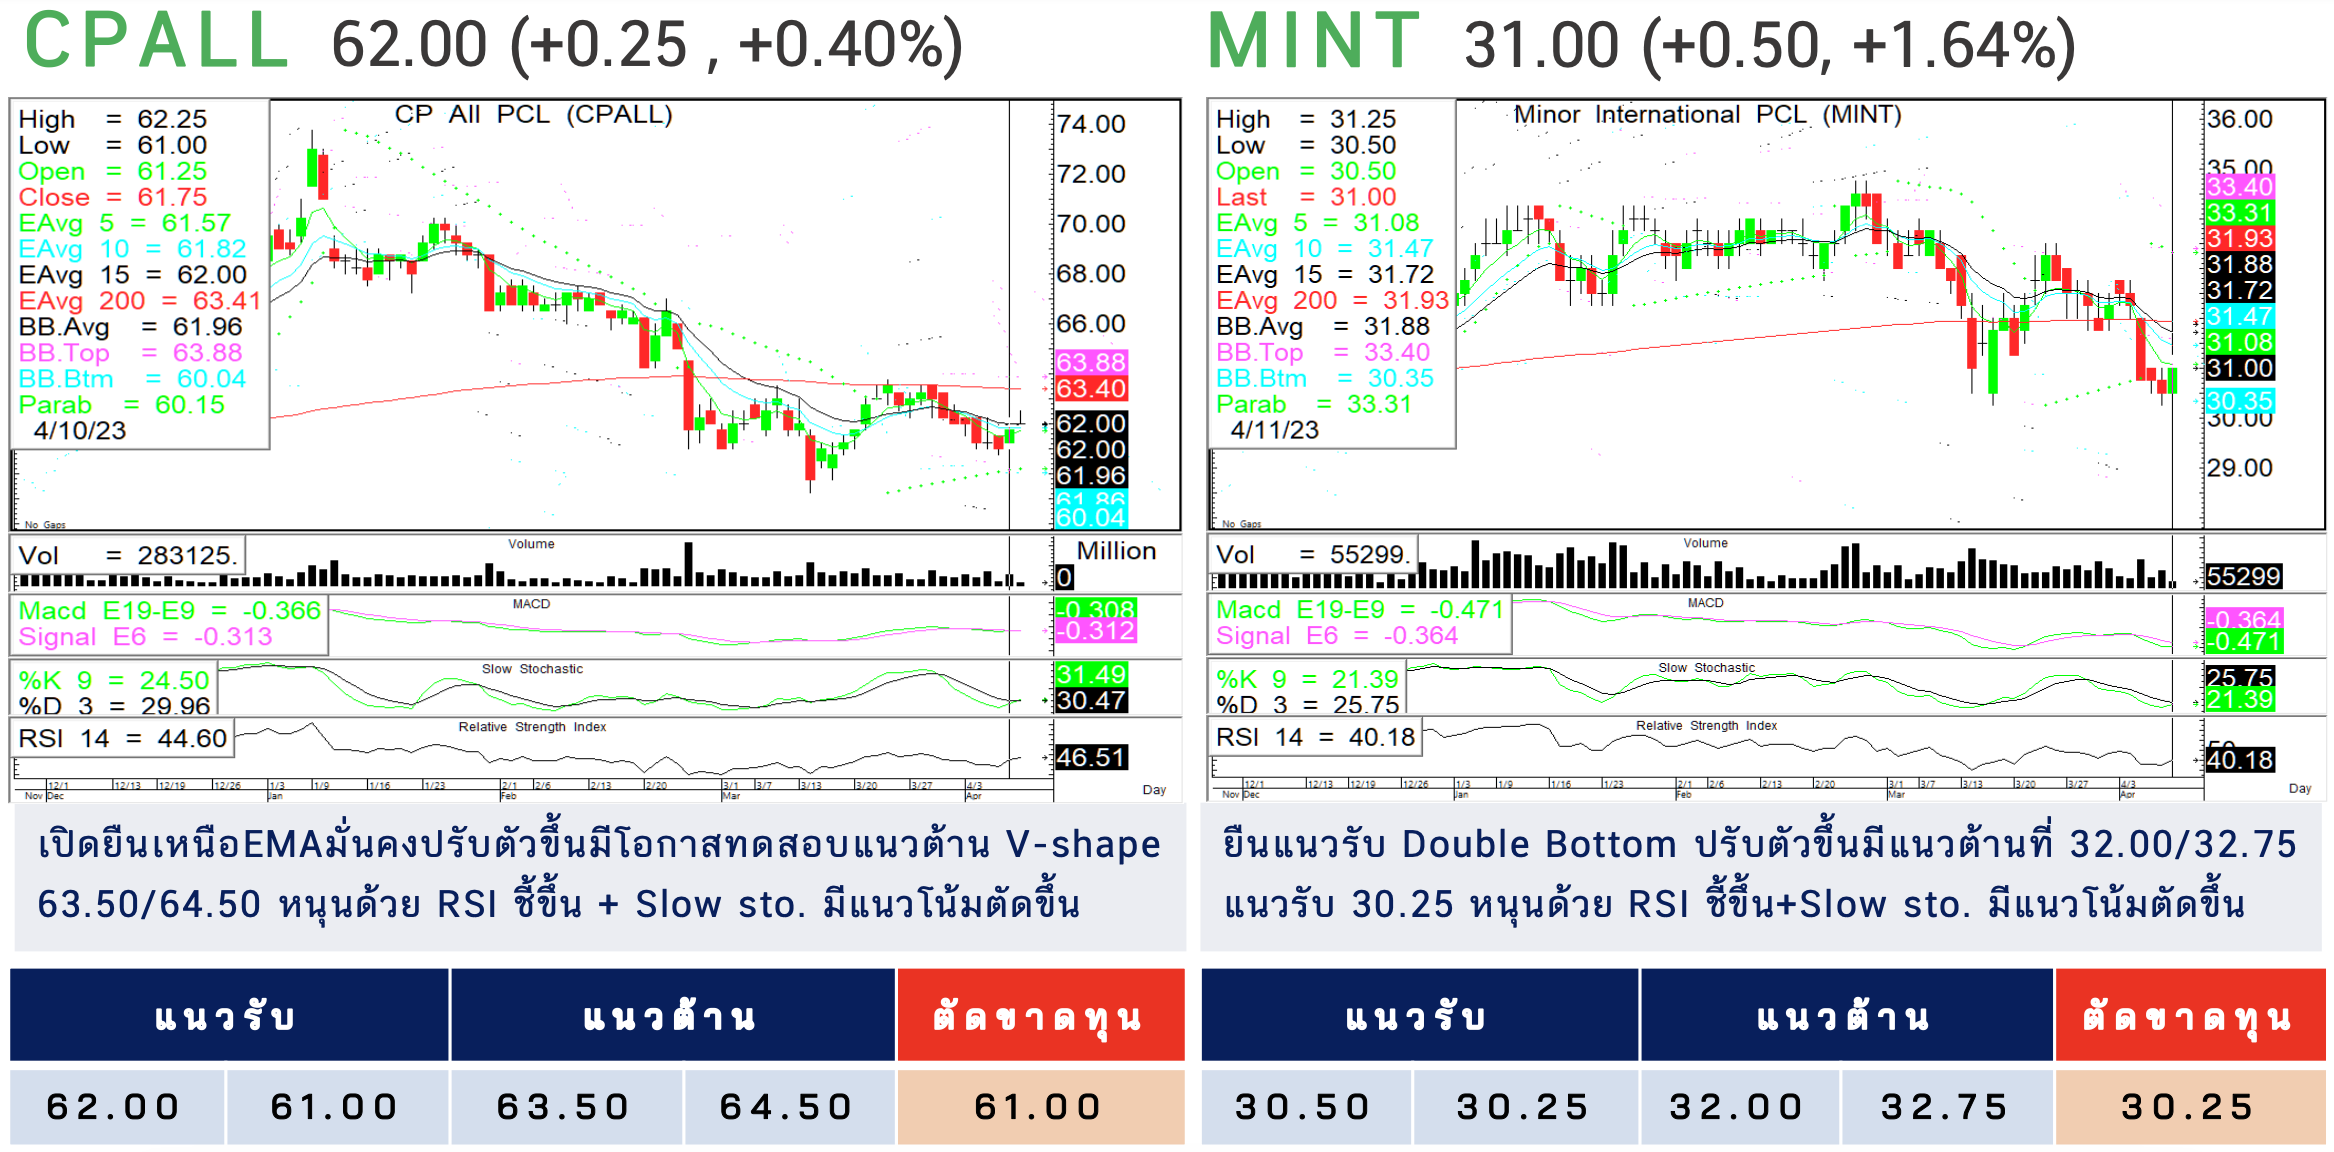Click MINT BB.Avg = 31.88 legend row

click(x=1323, y=327)
